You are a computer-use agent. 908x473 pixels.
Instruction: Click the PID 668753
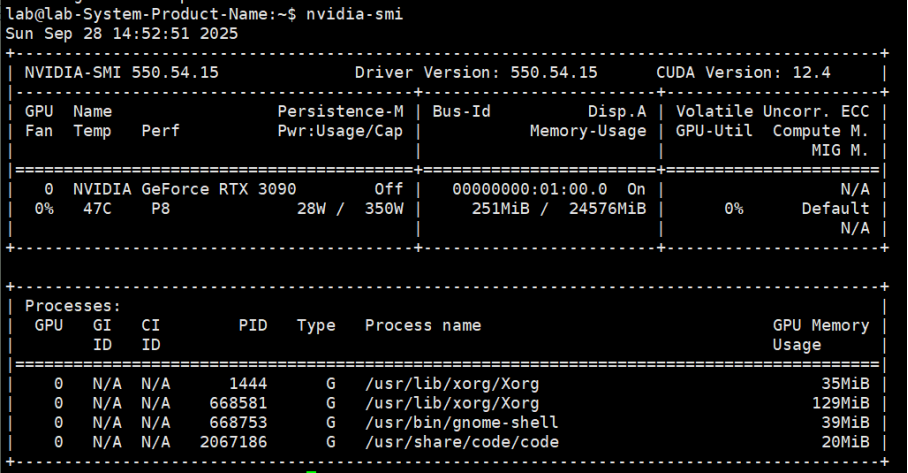pyautogui.click(x=238, y=423)
